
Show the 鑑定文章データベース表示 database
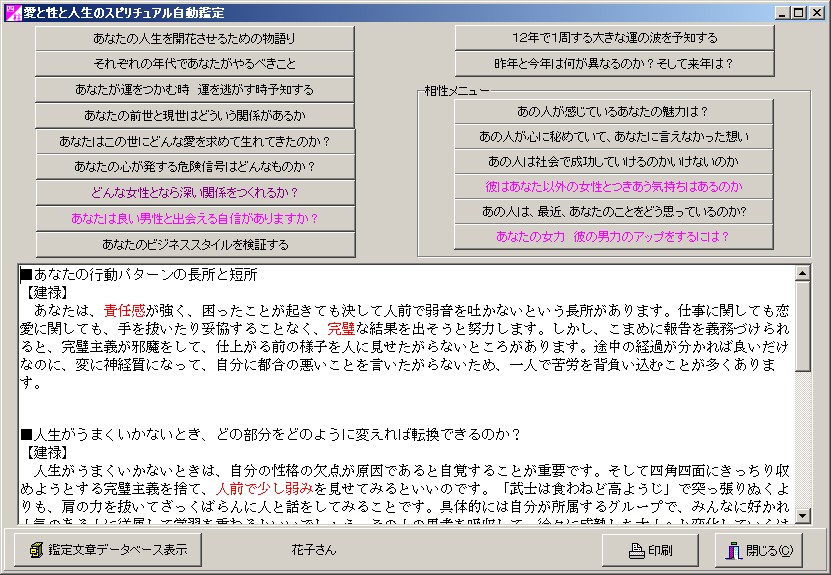(x=108, y=550)
